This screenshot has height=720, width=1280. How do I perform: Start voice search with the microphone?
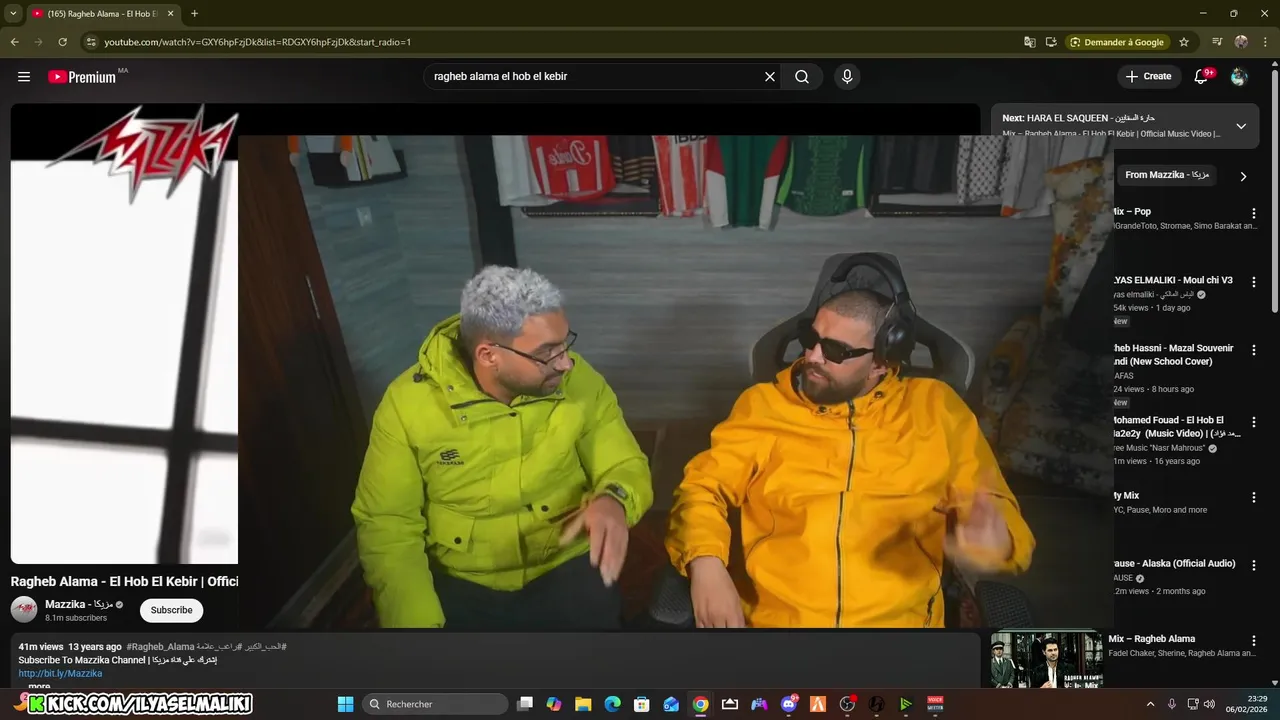click(847, 77)
